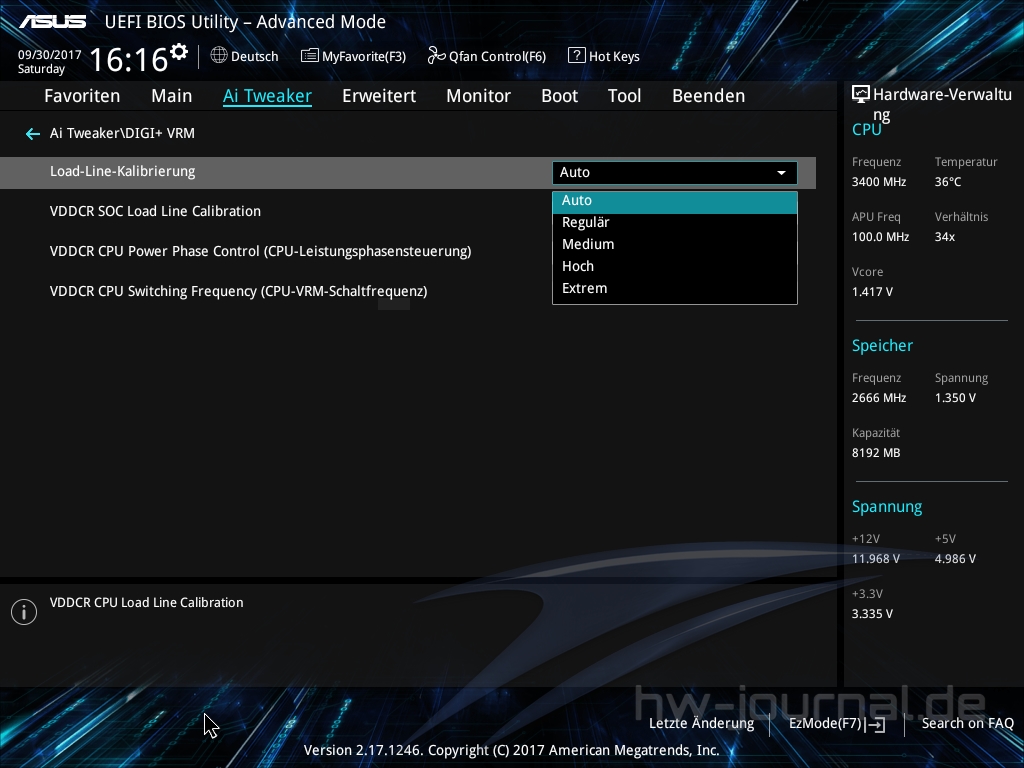
Task: Click the CPU temperature value 36°C
Action: point(948,182)
